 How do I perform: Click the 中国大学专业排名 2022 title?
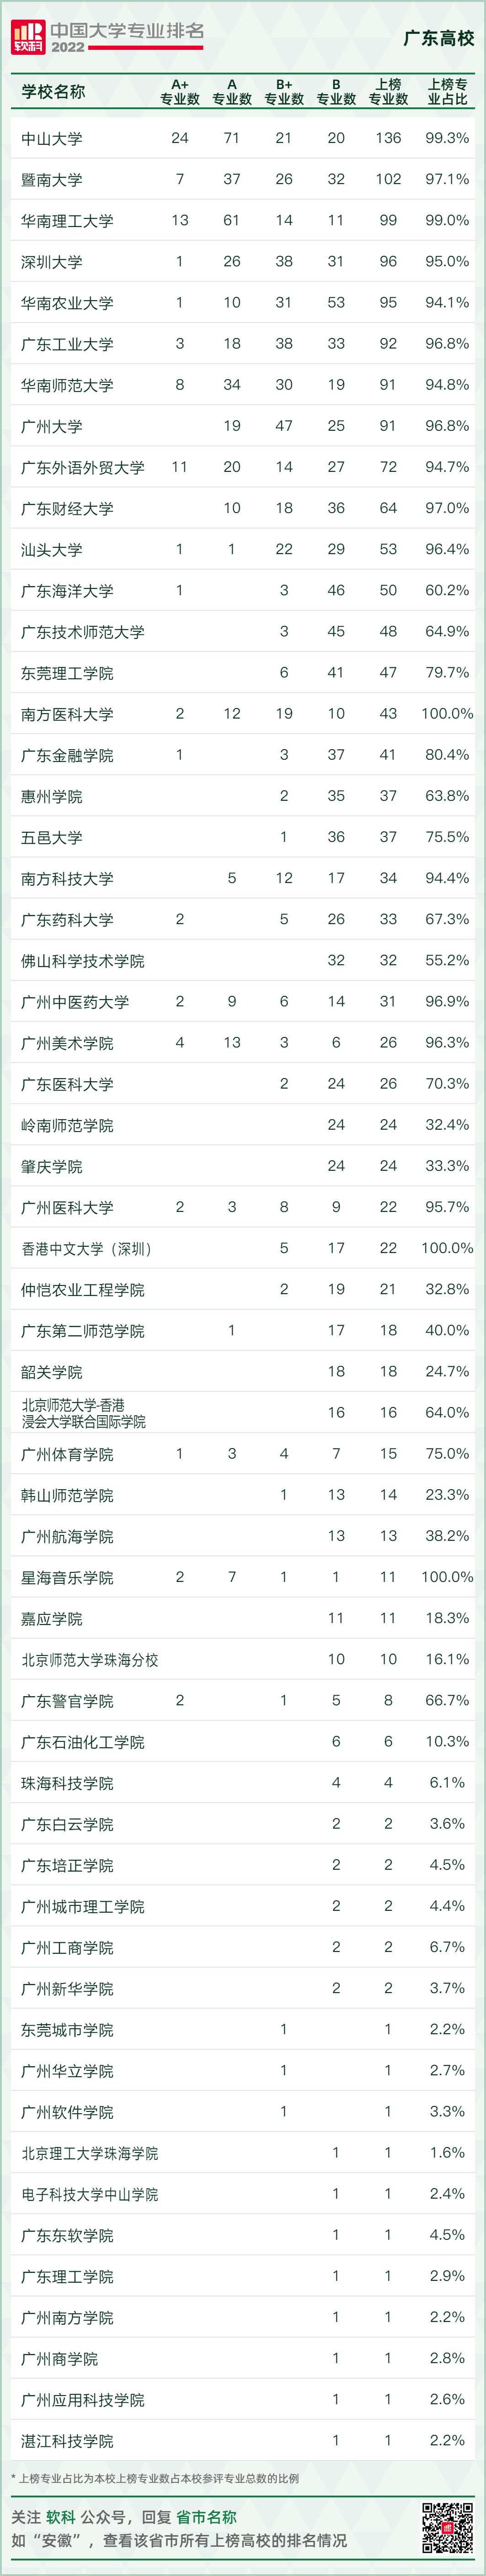click(127, 37)
